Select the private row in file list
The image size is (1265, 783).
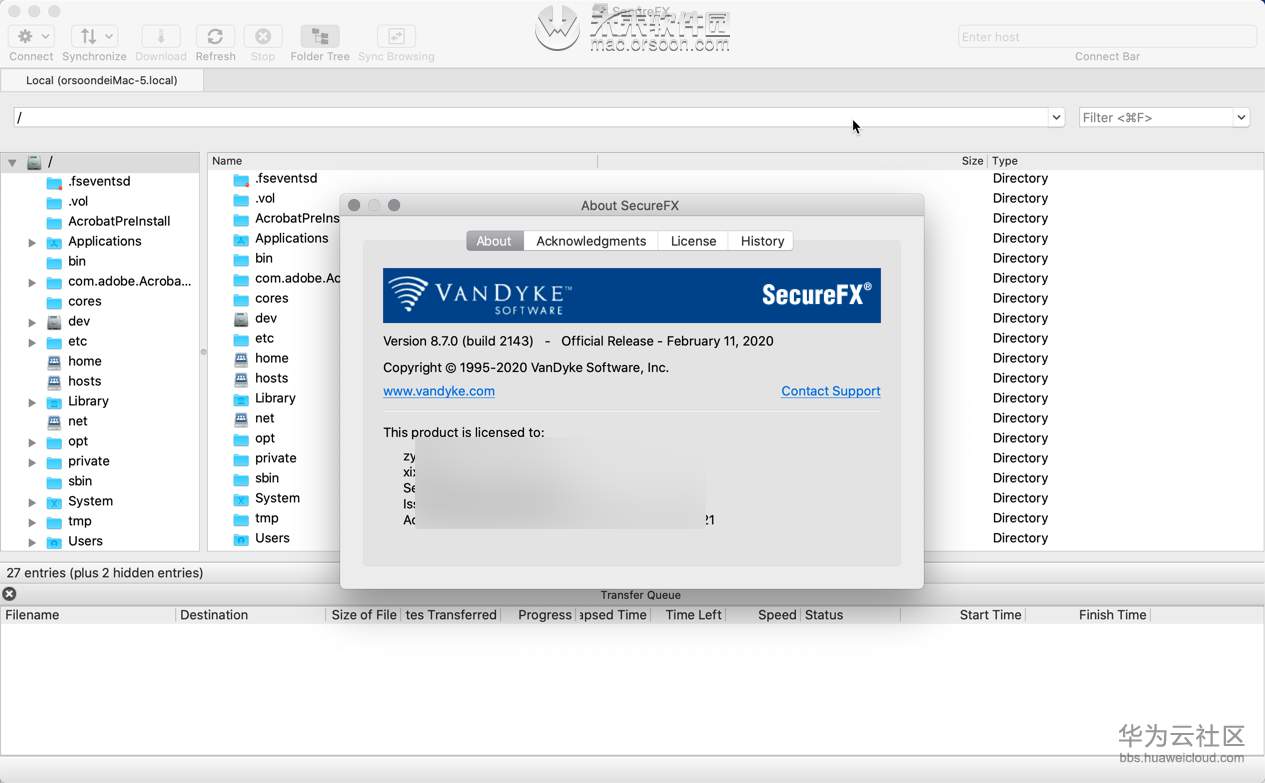click(735, 459)
